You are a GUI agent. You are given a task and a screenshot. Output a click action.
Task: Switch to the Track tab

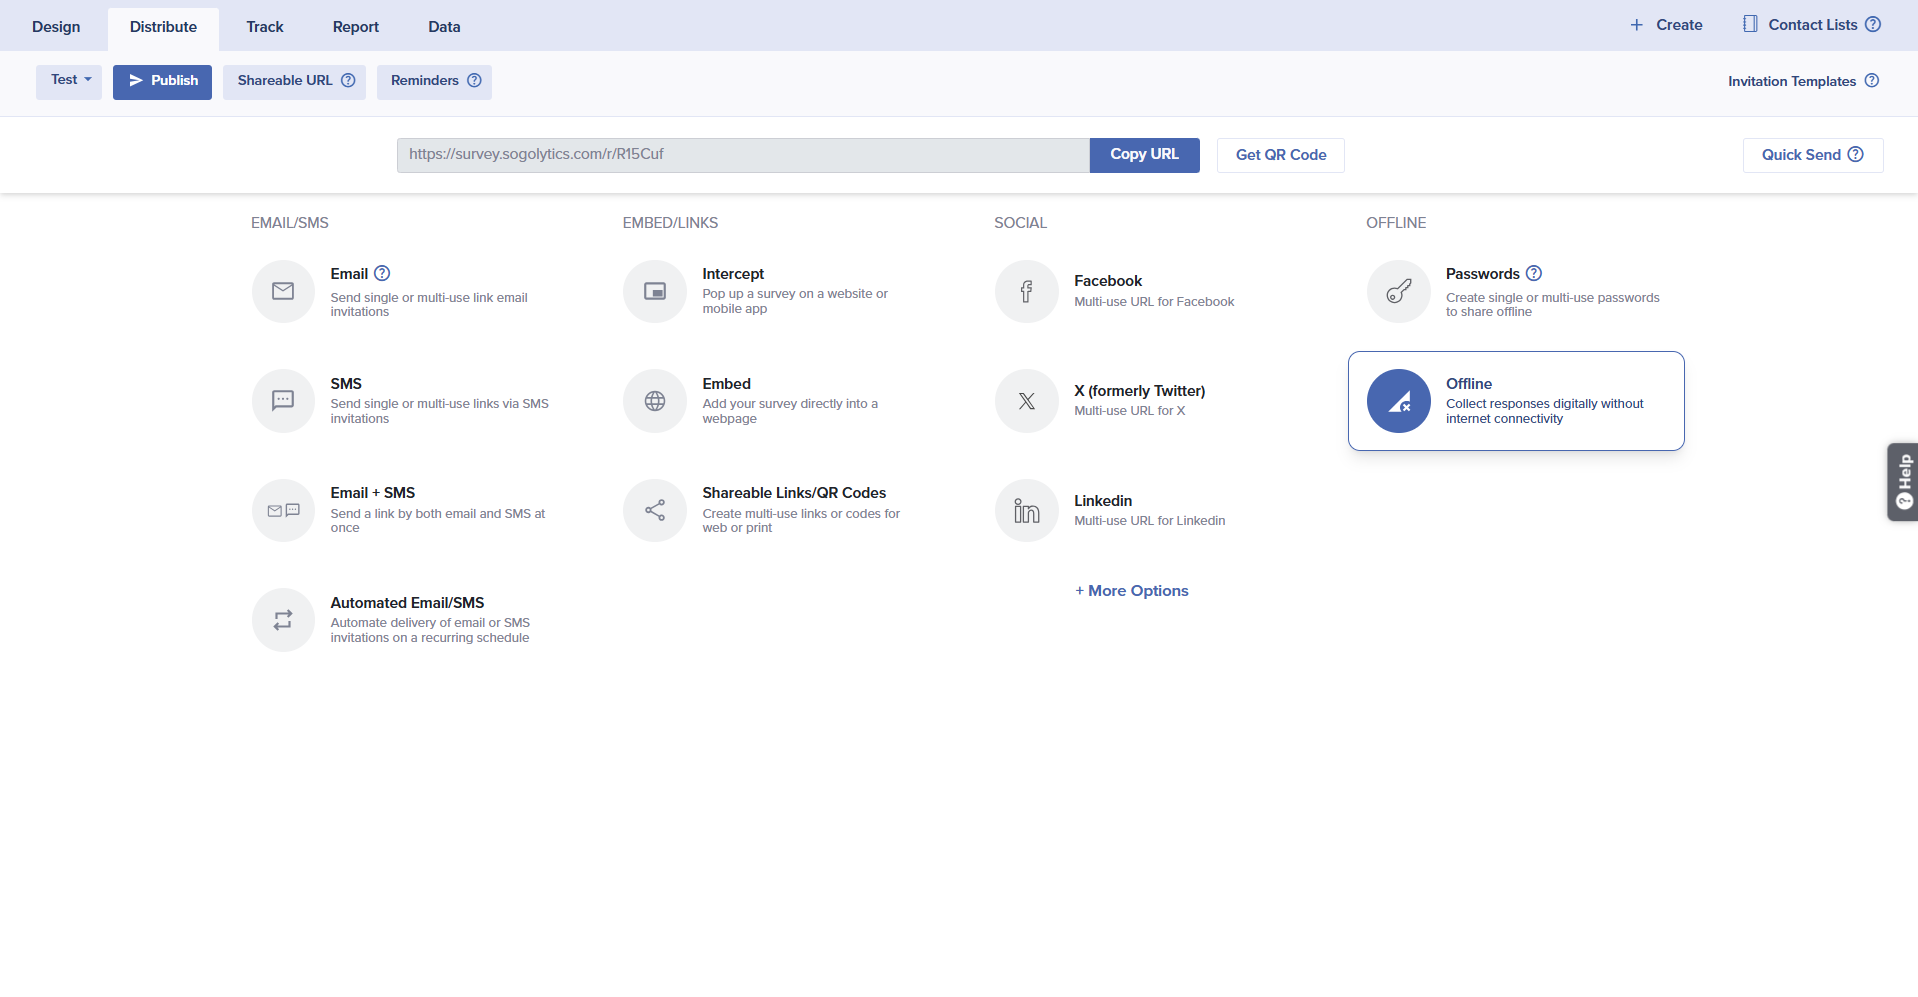(x=265, y=27)
